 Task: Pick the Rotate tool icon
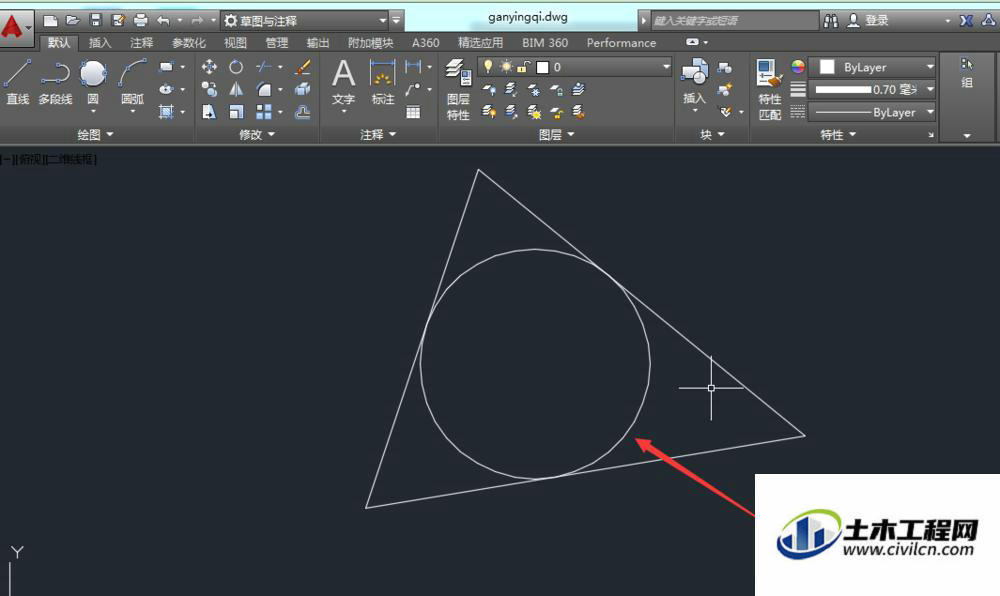[236, 67]
